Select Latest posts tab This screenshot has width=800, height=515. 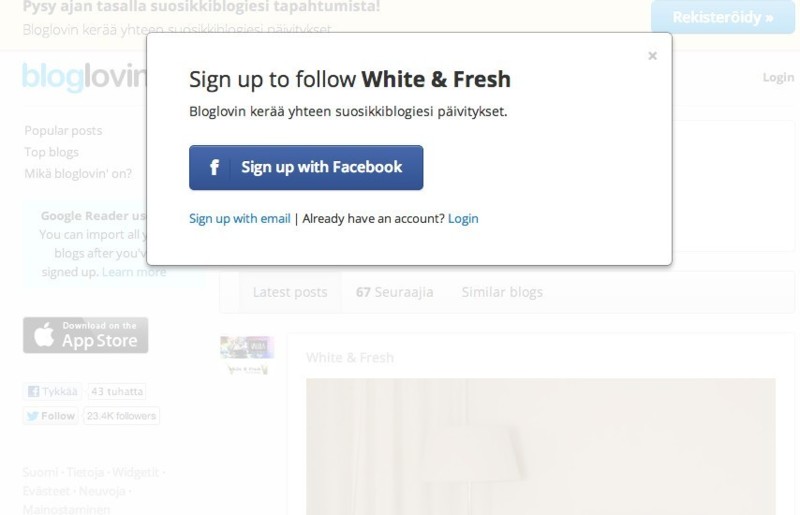coord(290,292)
